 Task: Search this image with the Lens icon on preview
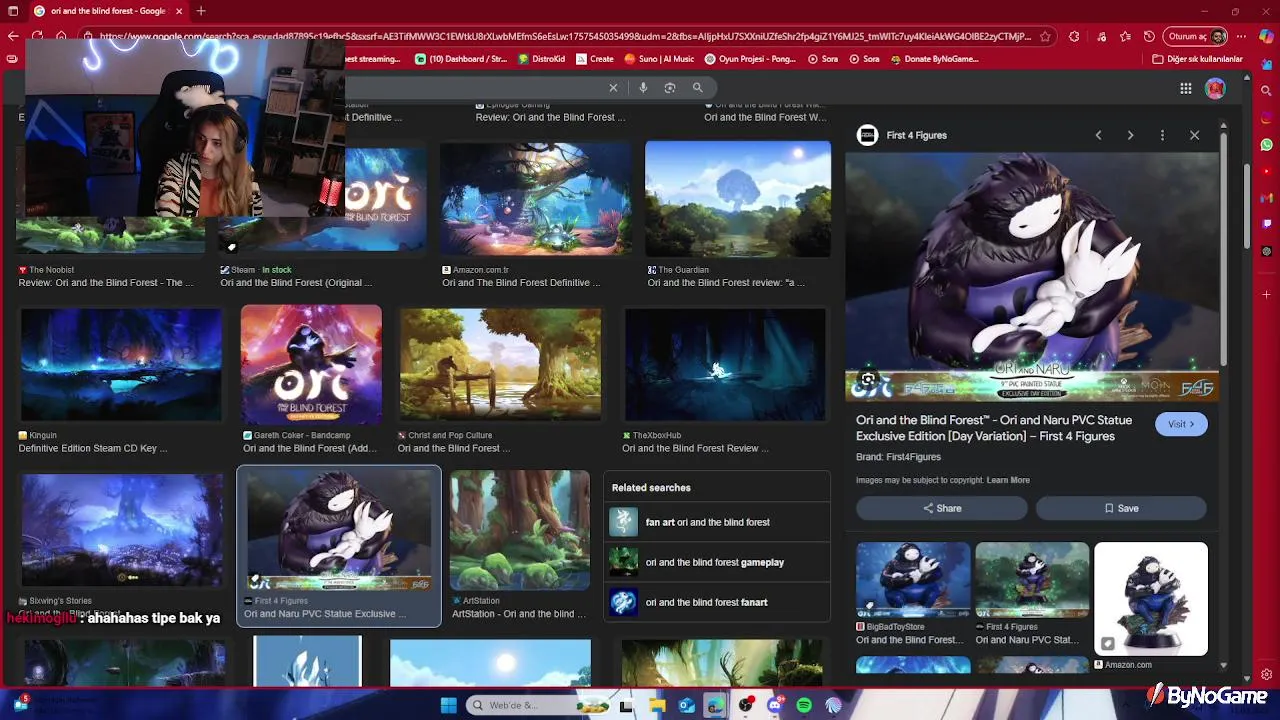(868, 380)
